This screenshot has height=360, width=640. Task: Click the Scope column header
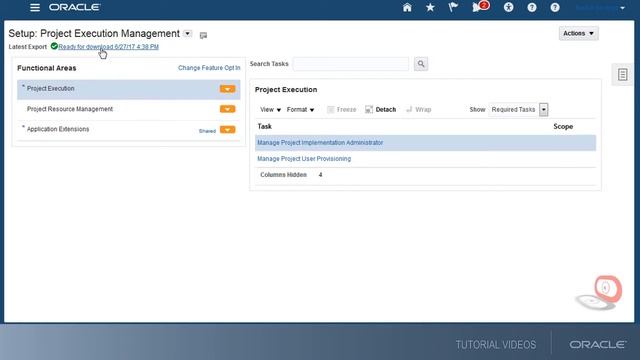(x=563, y=127)
